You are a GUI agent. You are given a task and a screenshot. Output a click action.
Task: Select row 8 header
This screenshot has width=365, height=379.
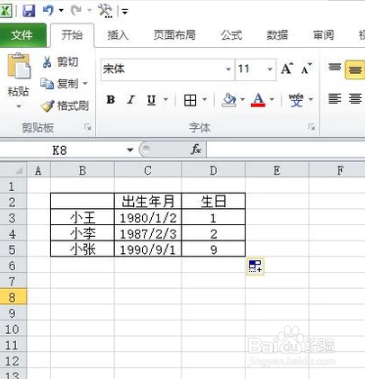click(13, 297)
